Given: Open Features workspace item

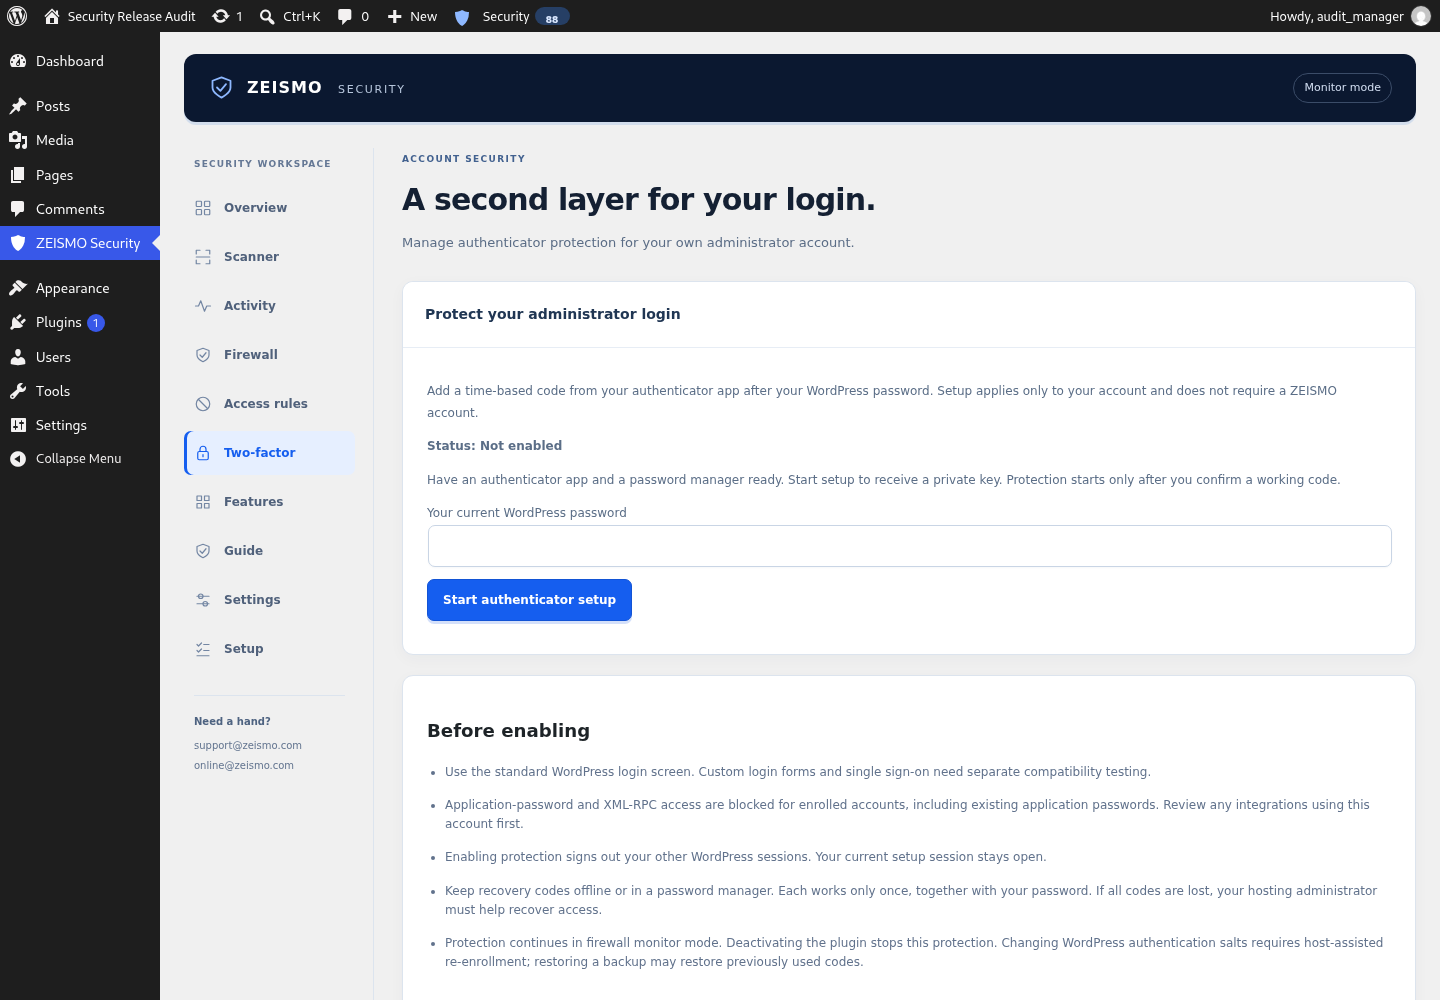Looking at the screenshot, I should point(270,502).
